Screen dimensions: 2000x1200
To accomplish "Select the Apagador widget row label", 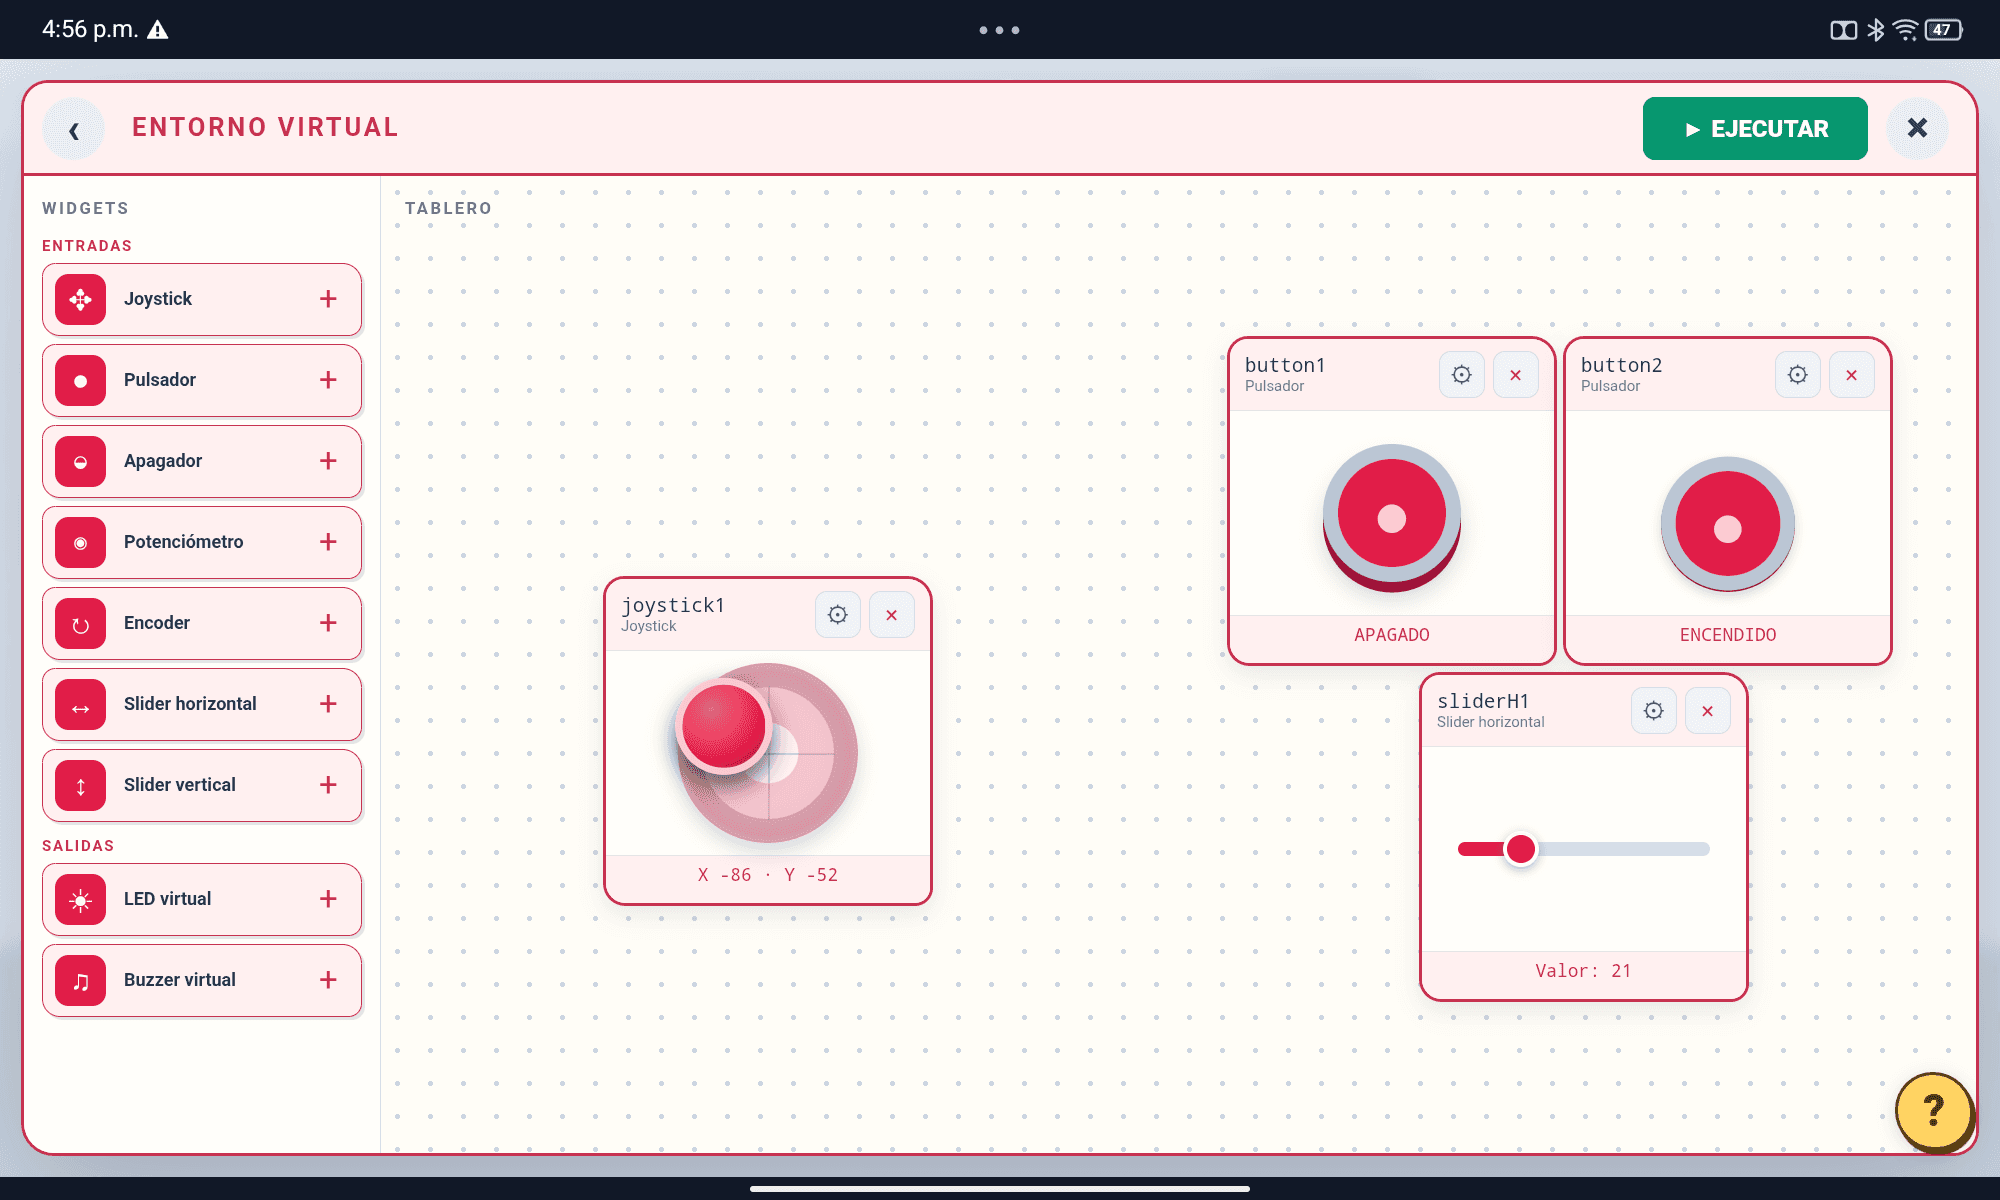I will tap(163, 461).
